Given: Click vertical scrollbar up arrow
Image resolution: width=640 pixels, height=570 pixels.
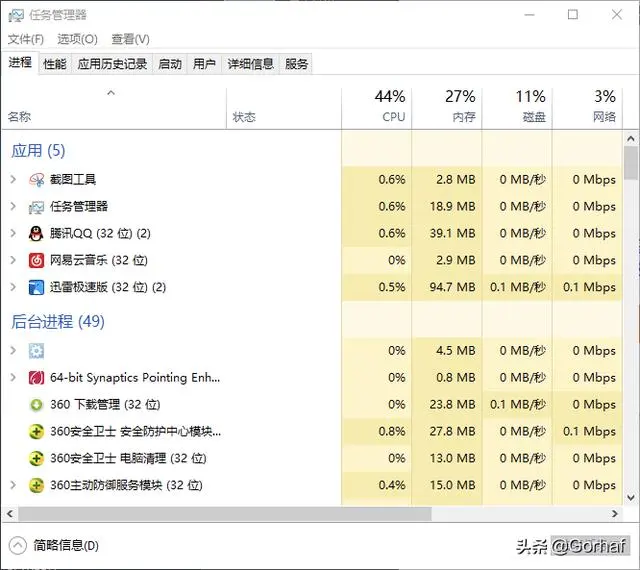Looking at the screenshot, I should tap(631, 139).
